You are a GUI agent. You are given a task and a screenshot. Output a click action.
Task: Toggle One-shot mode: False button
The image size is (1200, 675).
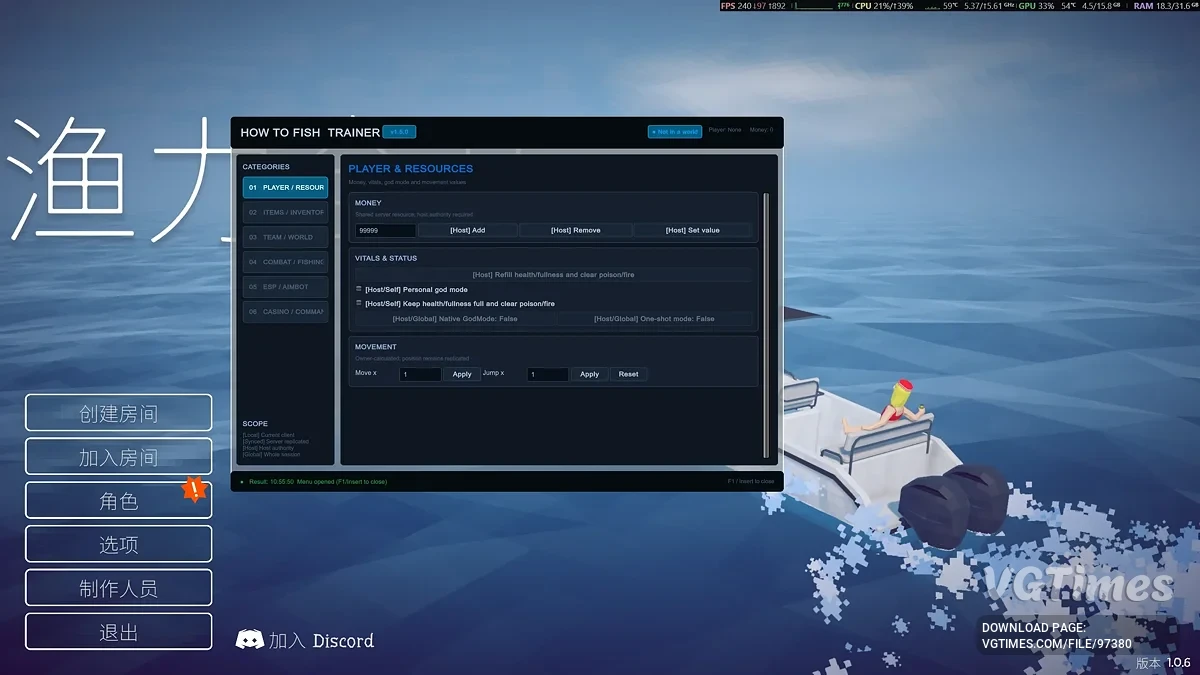pos(654,319)
